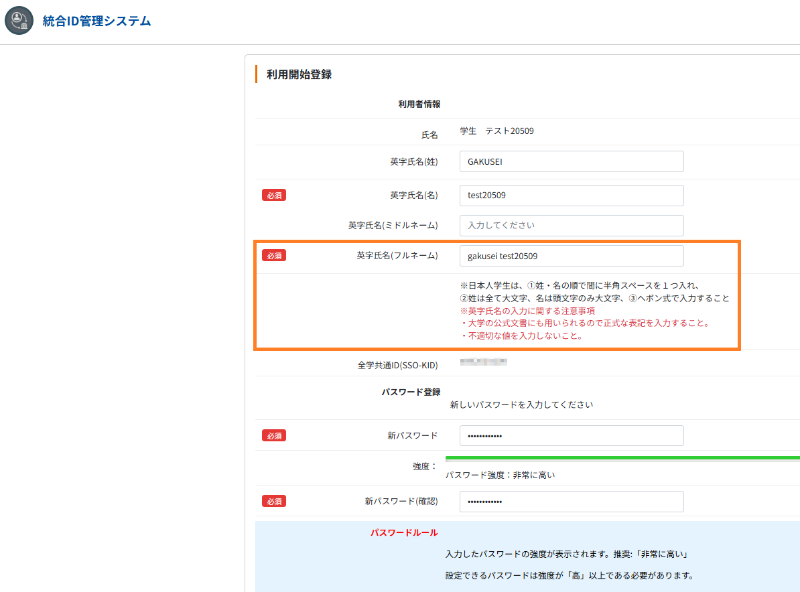Click the red パスワードルール heading
The image size is (800, 592).
(404, 533)
